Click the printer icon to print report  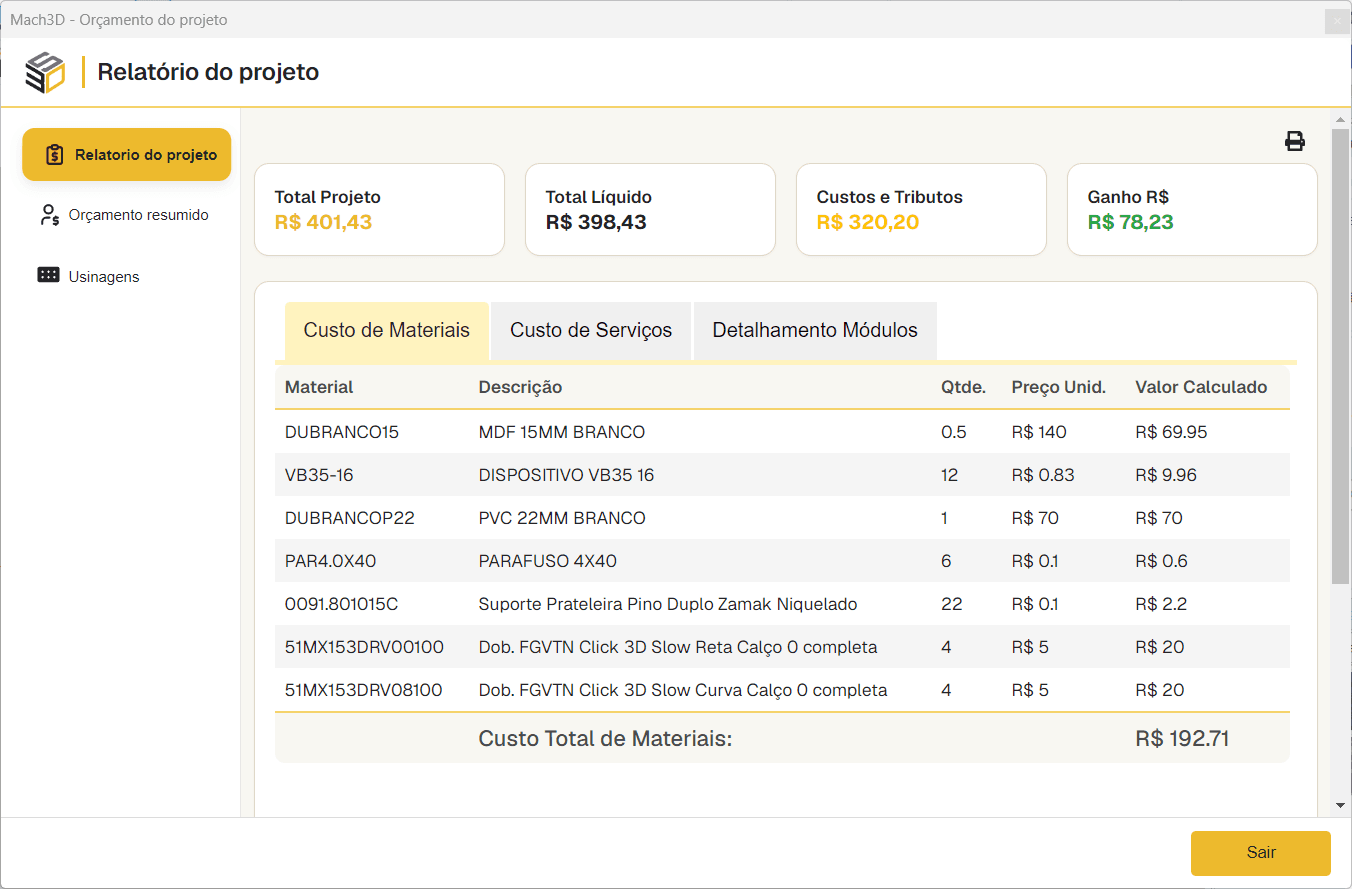(x=1295, y=141)
